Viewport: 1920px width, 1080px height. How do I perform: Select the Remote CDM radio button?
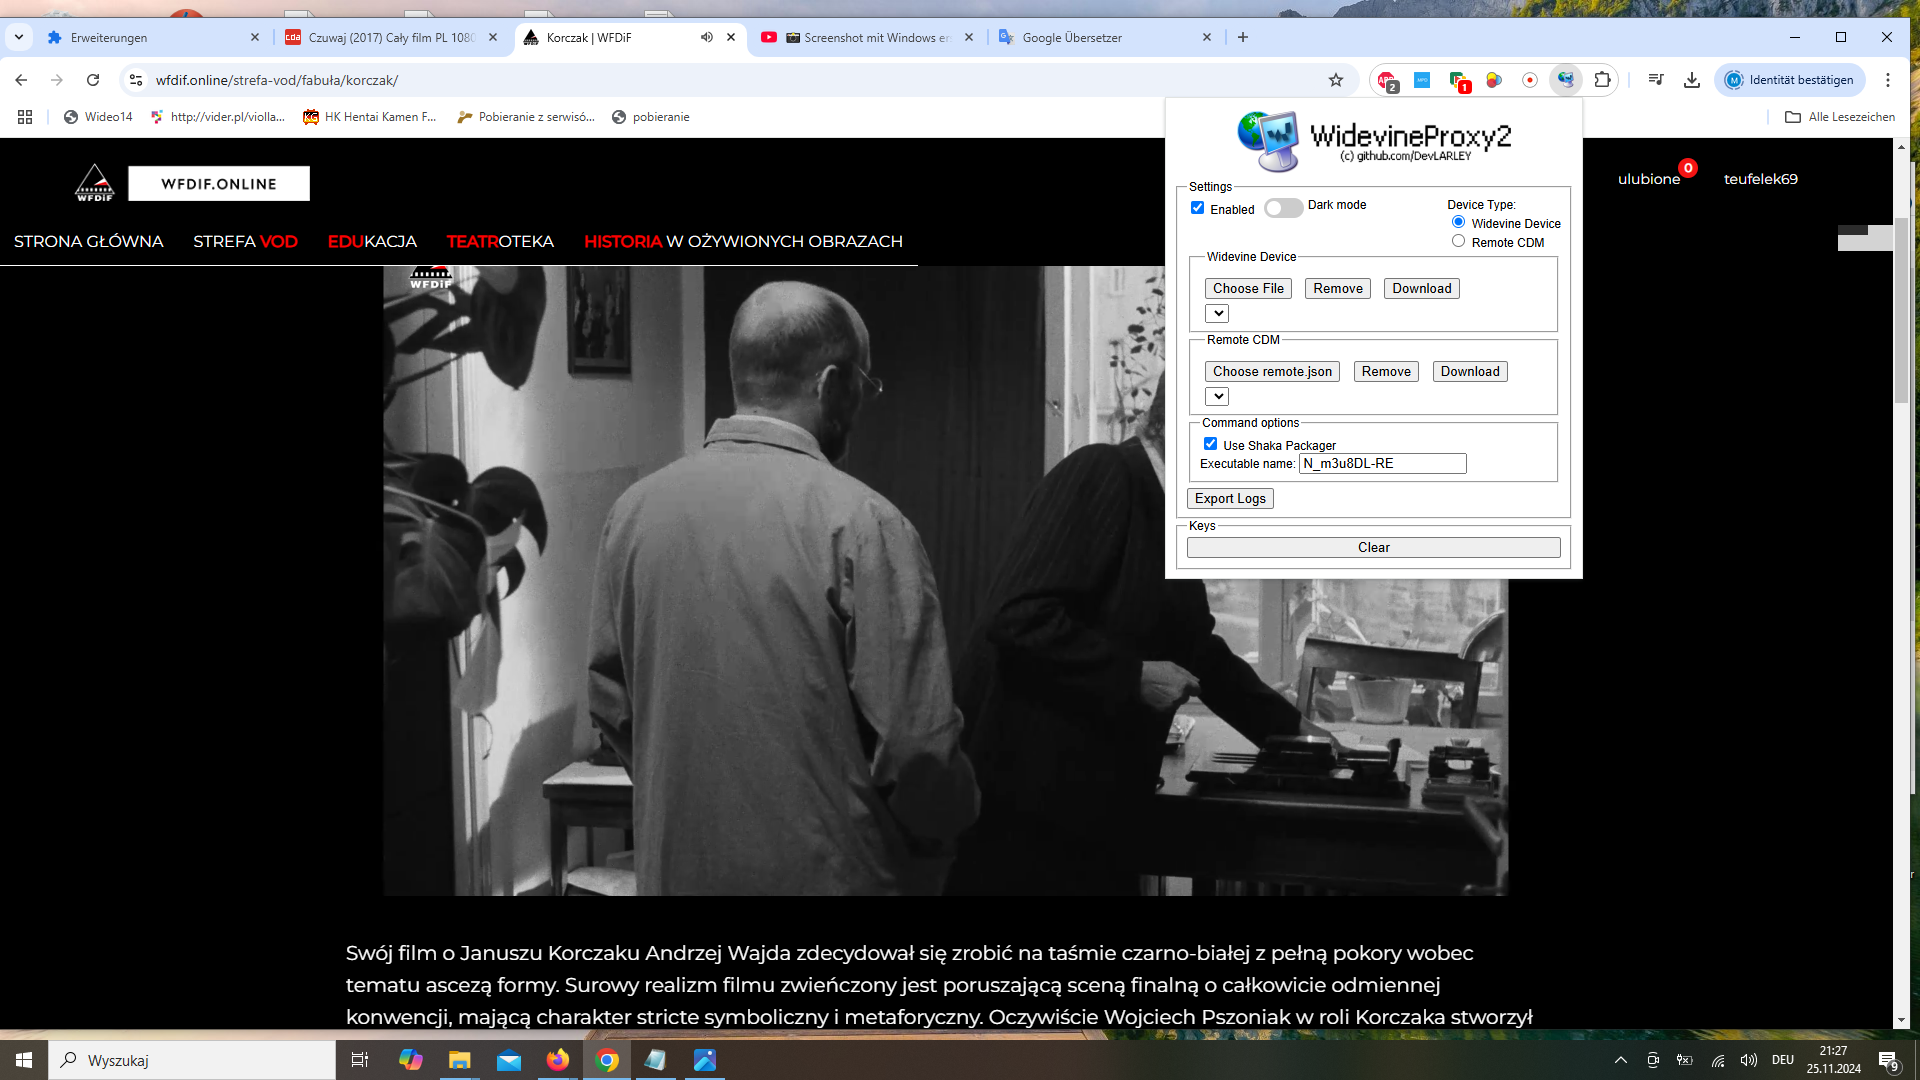[x=1458, y=241]
